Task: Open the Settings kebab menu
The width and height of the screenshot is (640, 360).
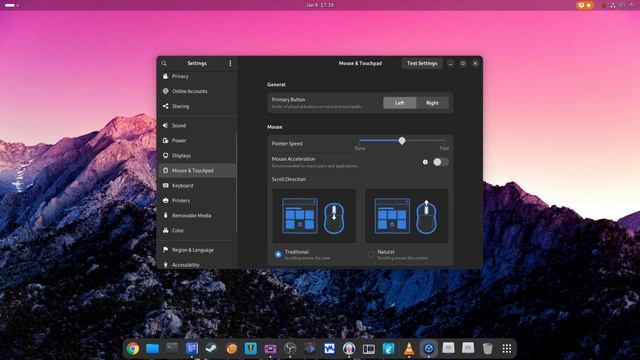Action: point(230,63)
